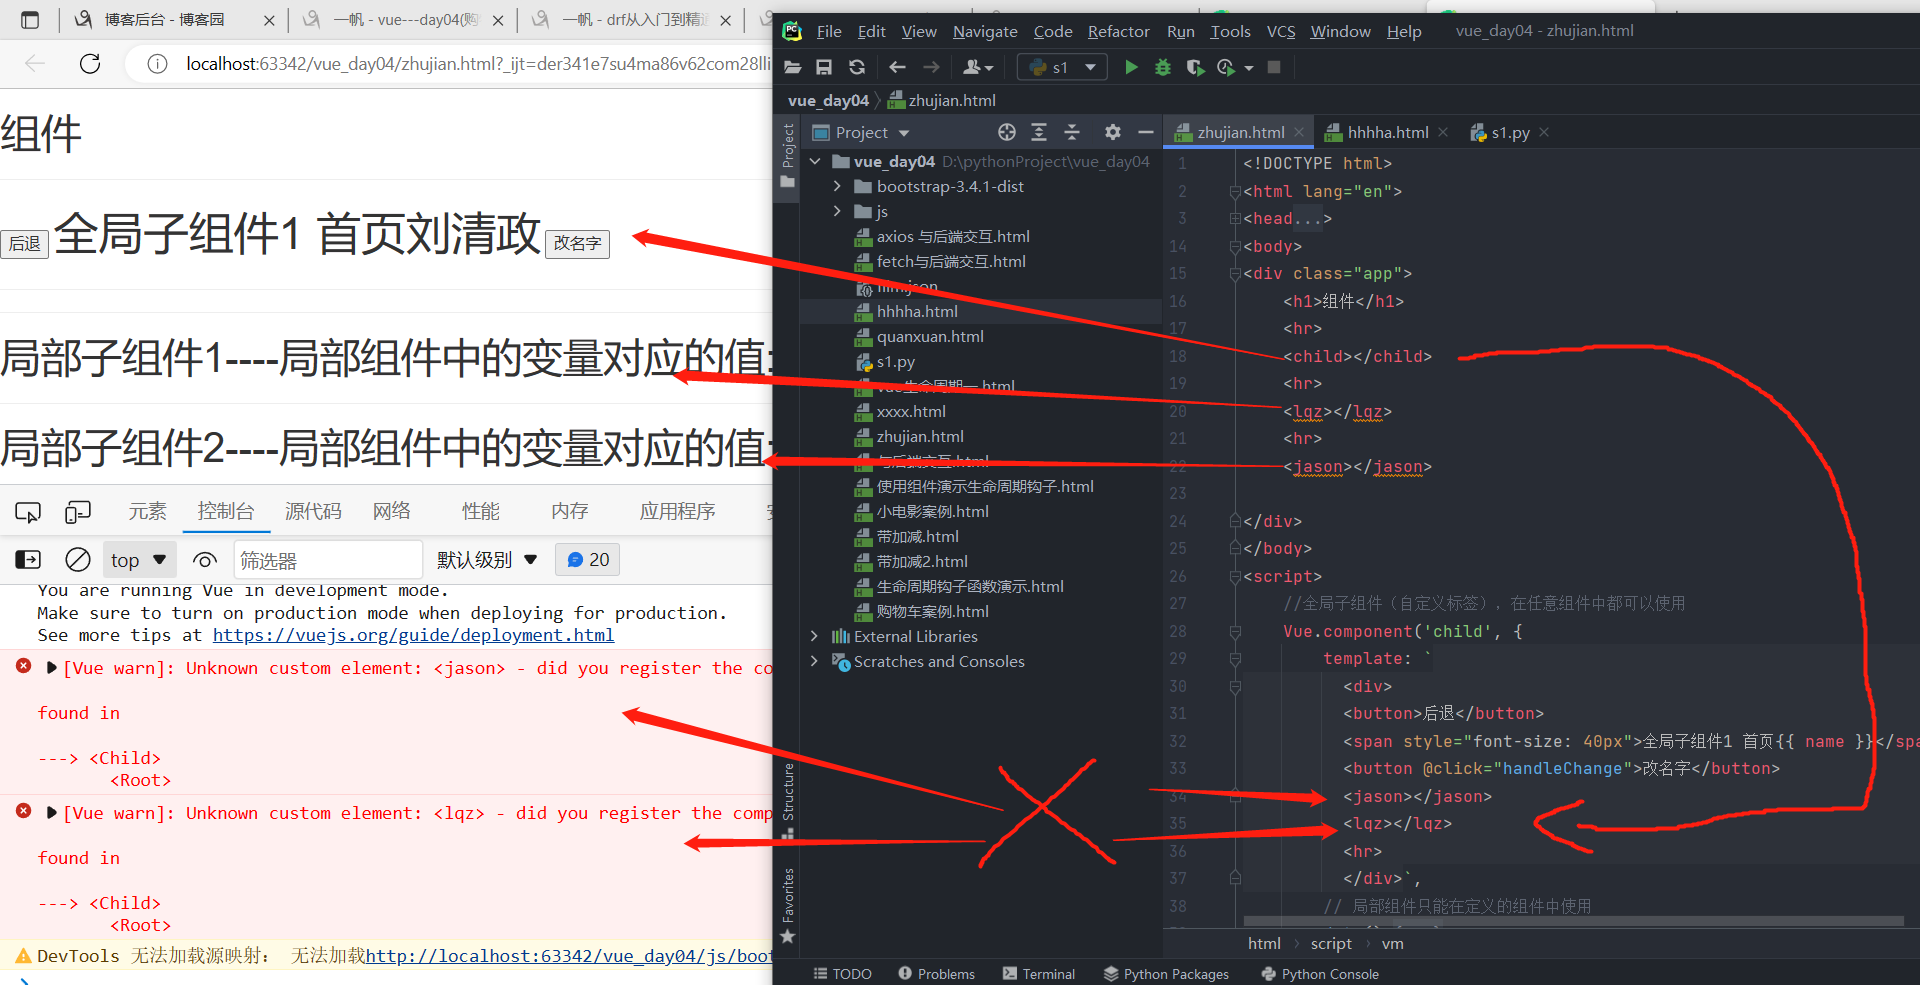
Task: Run with coverage using the shield icon
Action: coord(1195,67)
